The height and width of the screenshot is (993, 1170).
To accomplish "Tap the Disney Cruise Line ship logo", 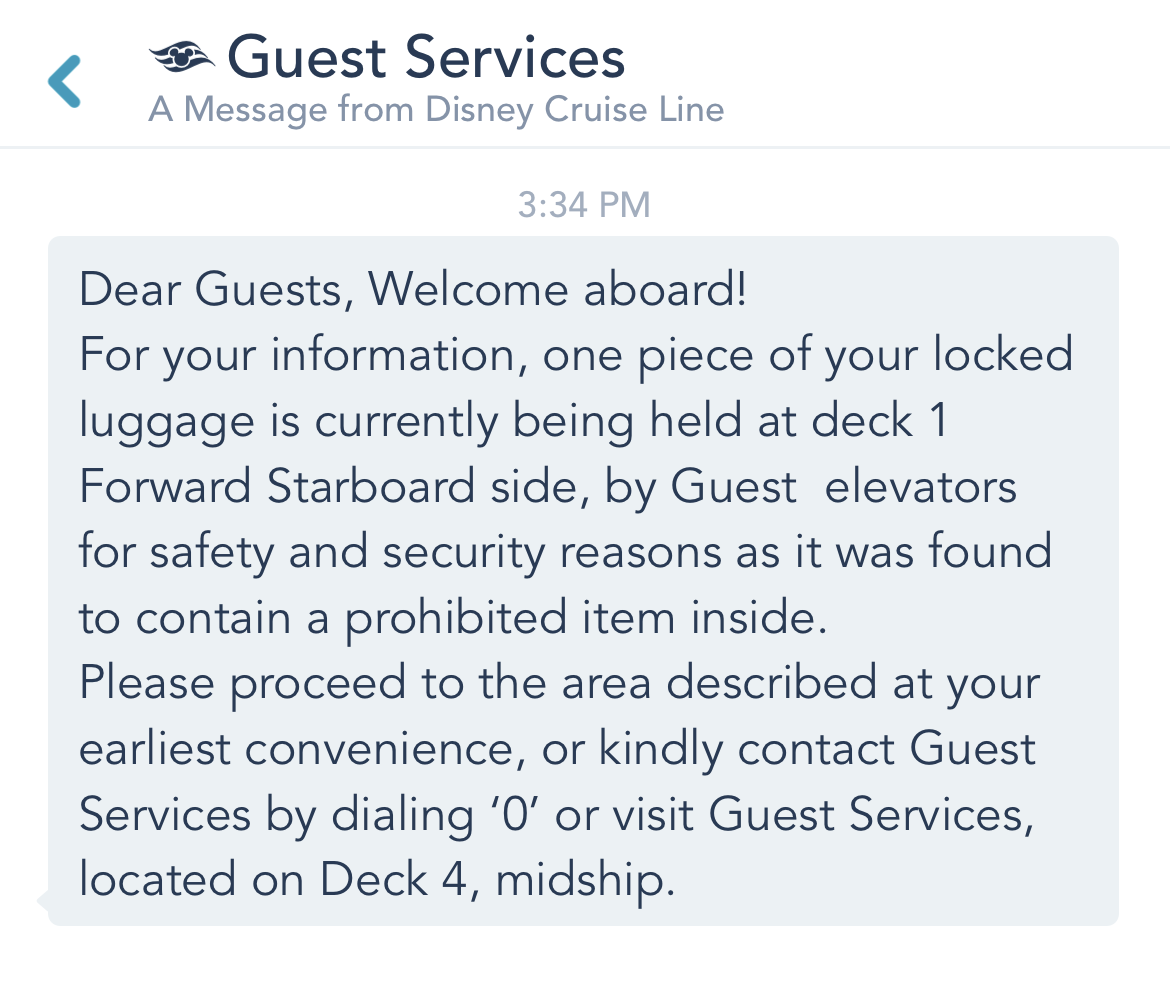I will click(x=182, y=57).
